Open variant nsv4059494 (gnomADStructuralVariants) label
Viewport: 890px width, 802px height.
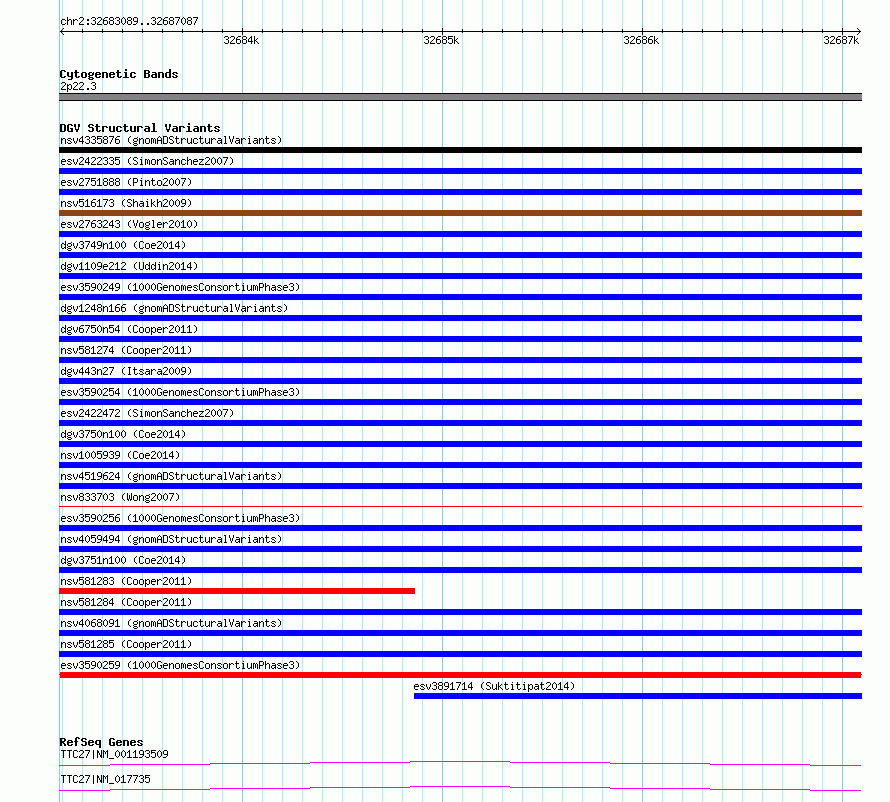tap(171, 539)
